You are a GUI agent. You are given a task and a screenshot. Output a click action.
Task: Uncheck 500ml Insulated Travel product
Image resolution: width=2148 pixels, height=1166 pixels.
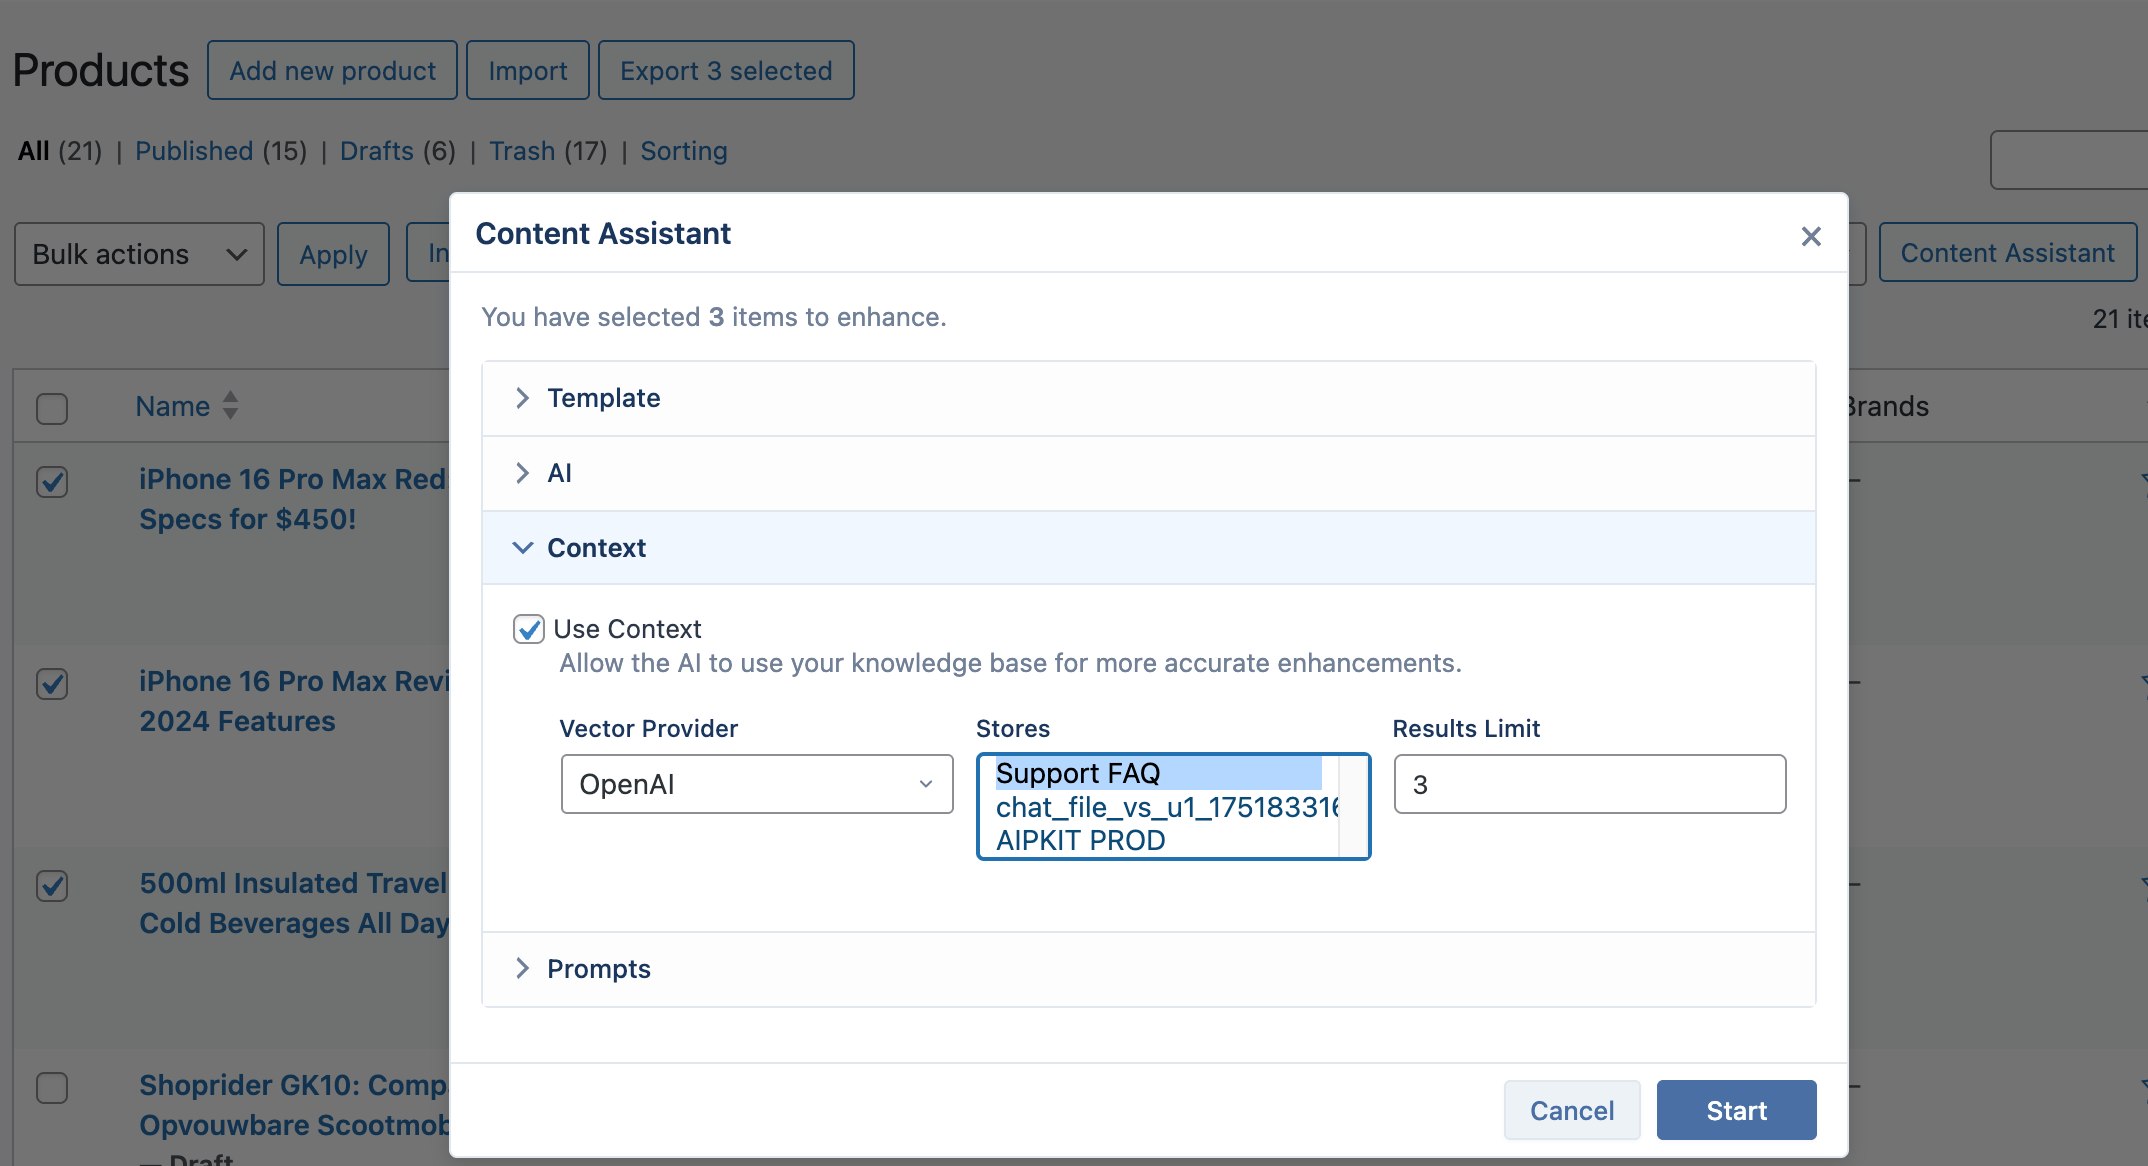(x=52, y=886)
